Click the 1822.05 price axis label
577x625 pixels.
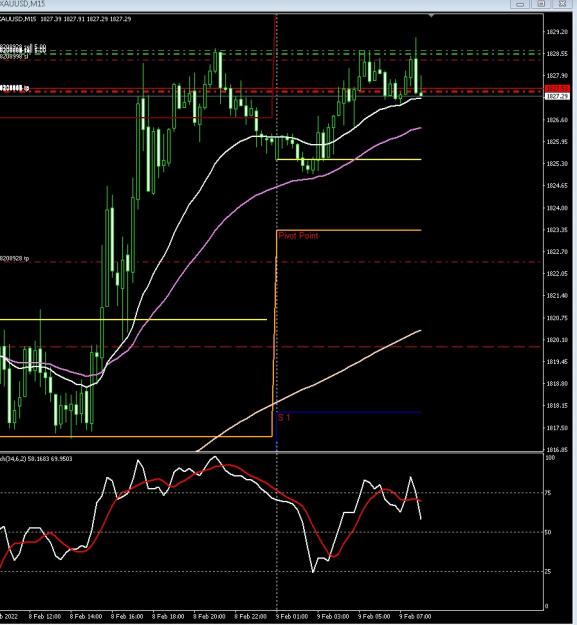(x=557, y=273)
